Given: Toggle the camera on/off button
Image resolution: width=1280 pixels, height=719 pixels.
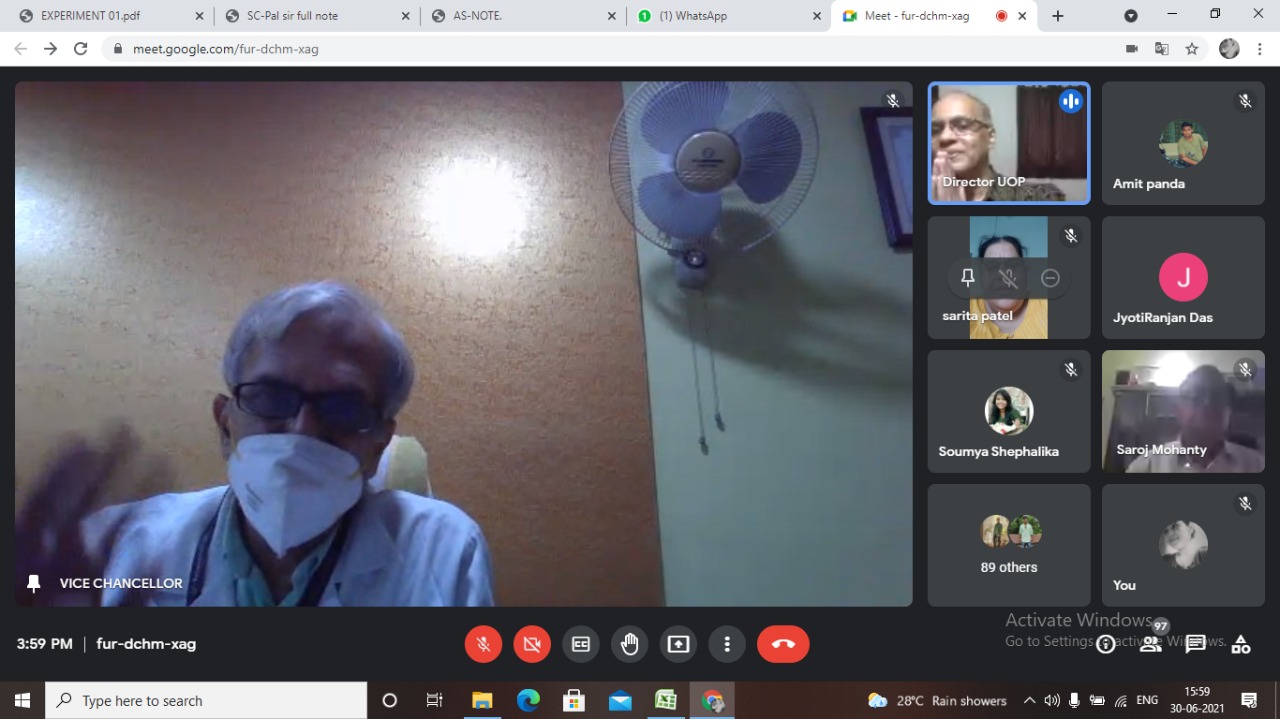Looking at the screenshot, I should coord(532,644).
